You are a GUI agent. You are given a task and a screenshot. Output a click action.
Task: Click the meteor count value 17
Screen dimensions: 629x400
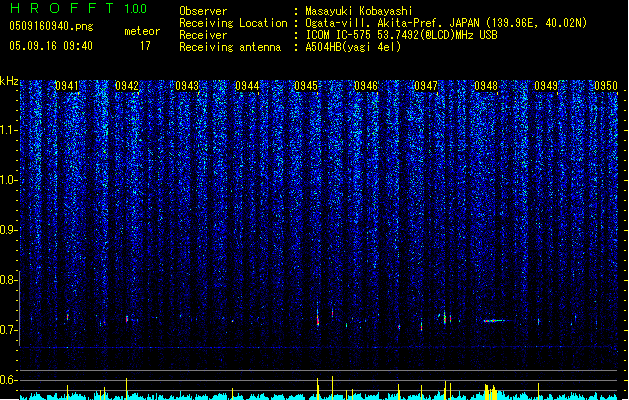tap(145, 46)
